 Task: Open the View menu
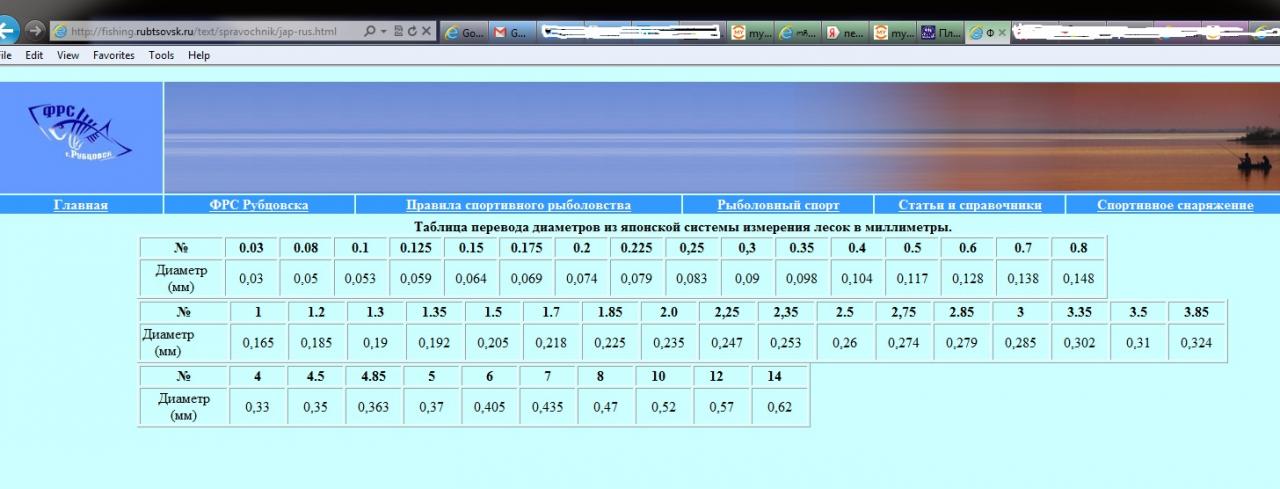tap(68, 56)
